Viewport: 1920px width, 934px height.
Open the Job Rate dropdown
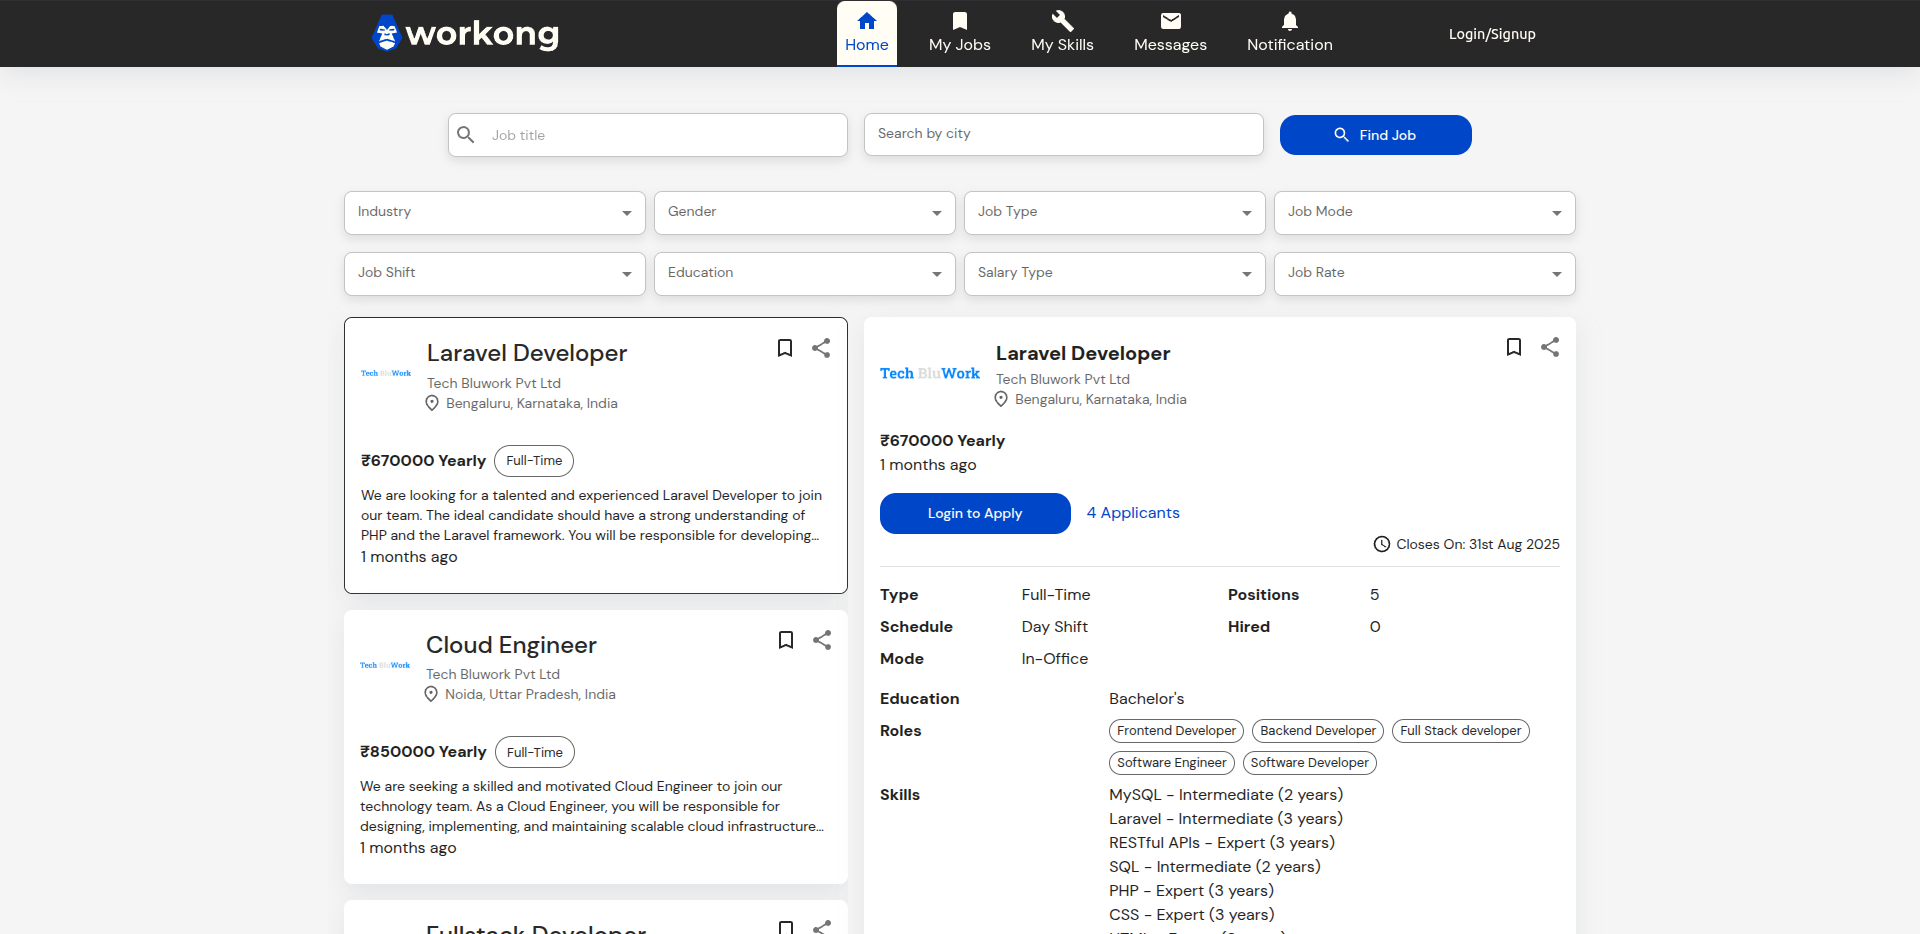[1425, 274]
